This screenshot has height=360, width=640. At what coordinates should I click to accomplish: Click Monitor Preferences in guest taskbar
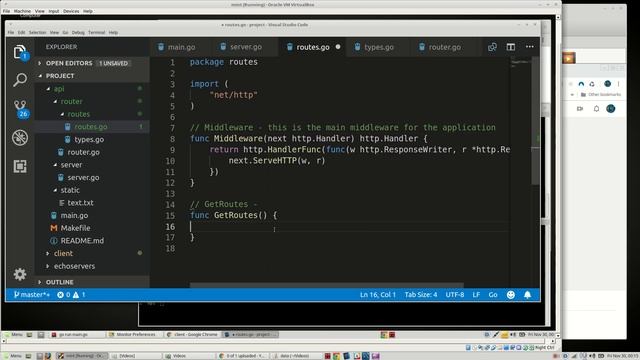132,334
